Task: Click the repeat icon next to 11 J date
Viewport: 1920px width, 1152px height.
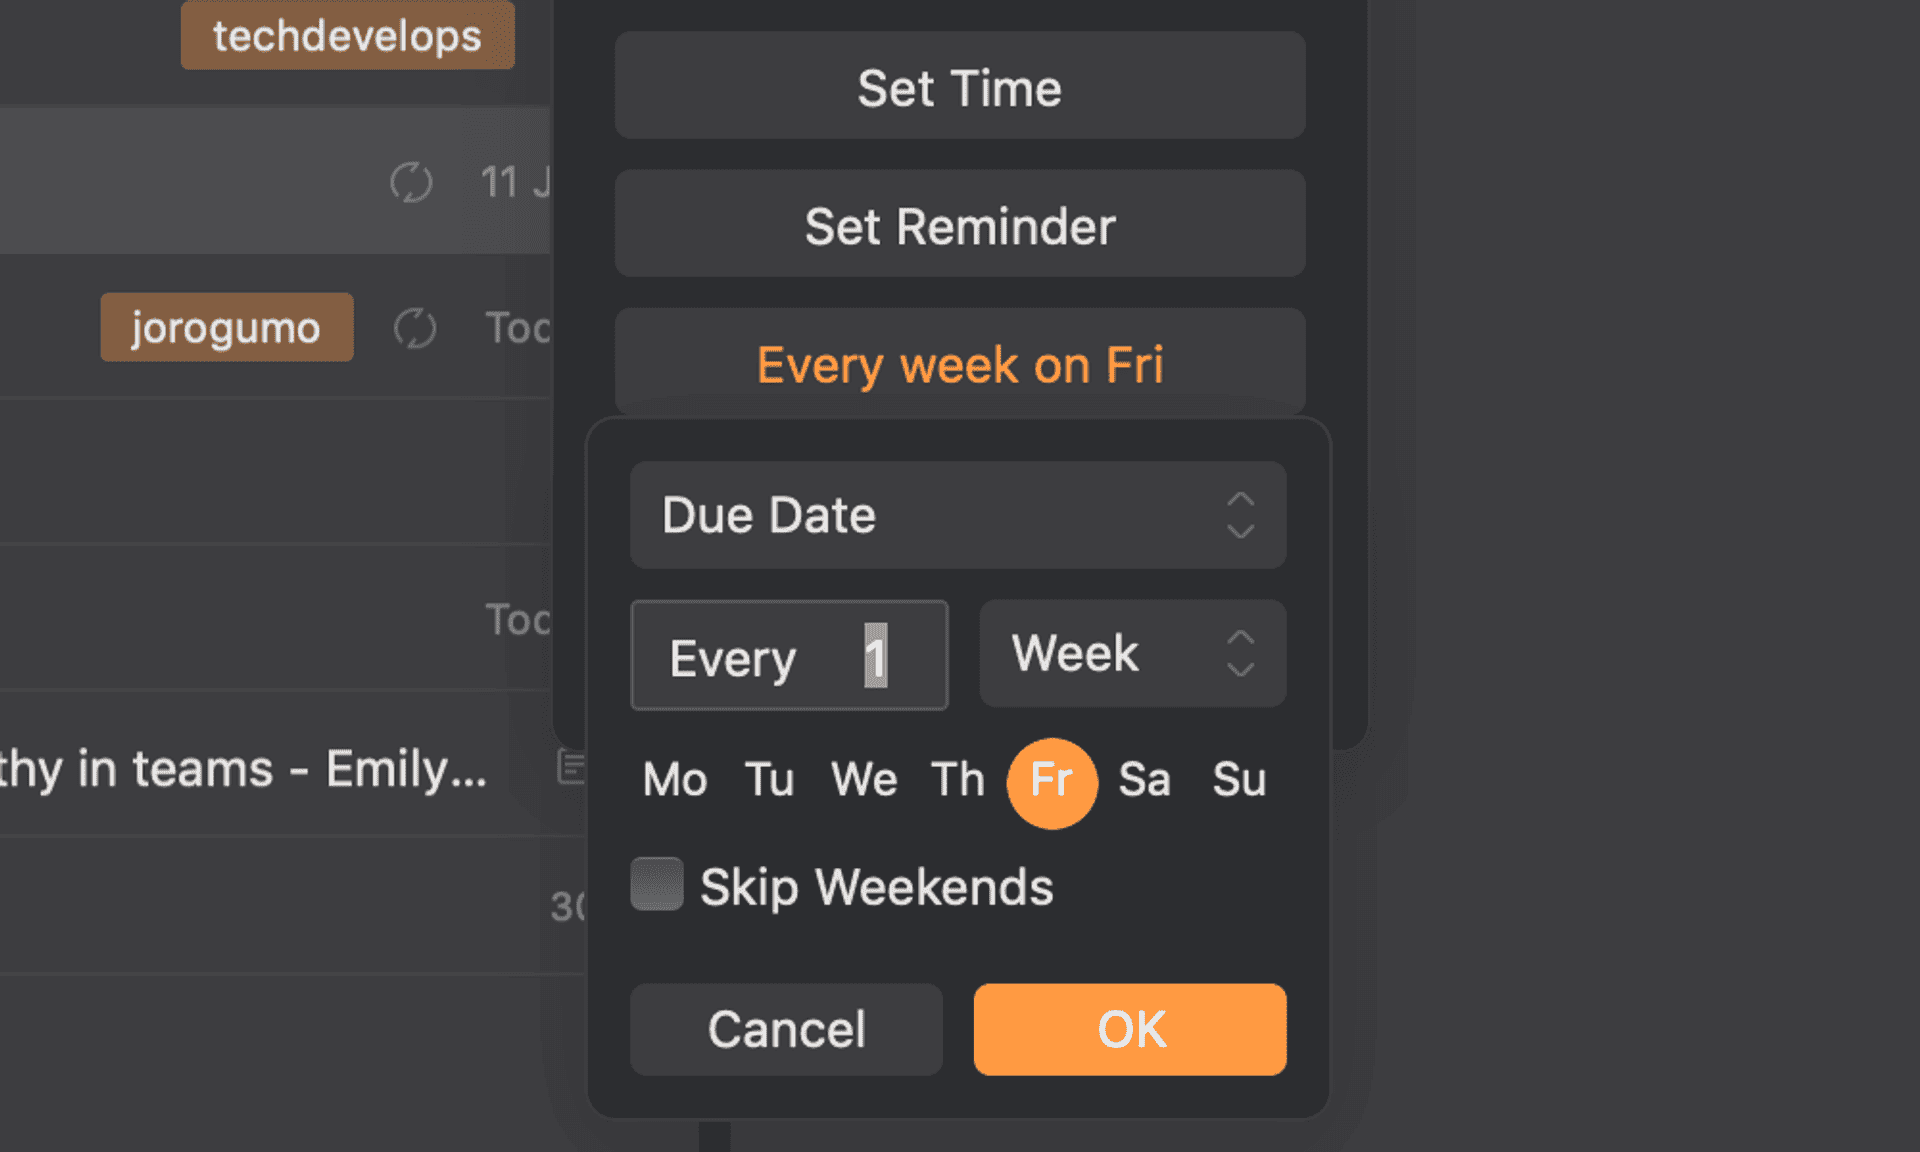Action: point(411,183)
